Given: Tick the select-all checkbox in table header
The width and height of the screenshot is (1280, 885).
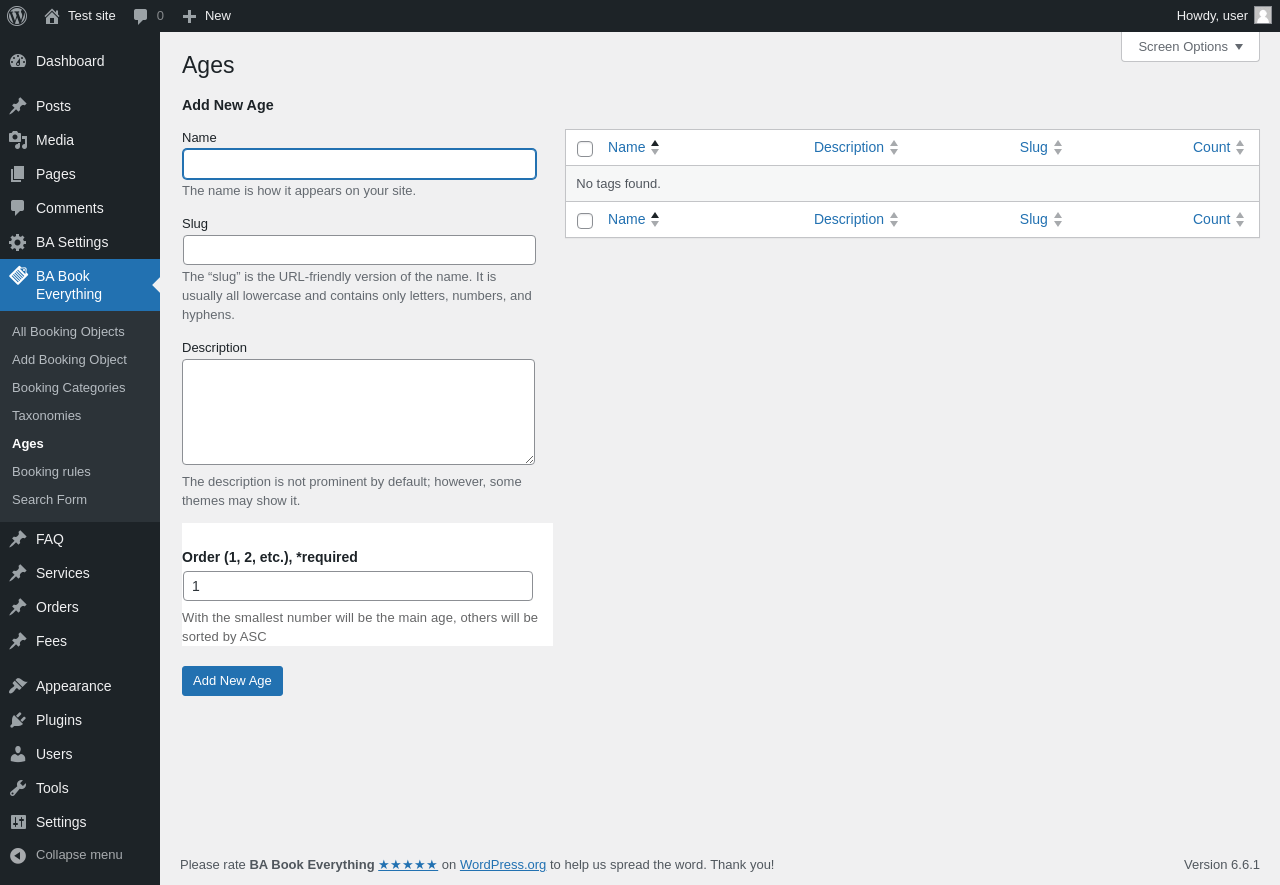Looking at the screenshot, I should [x=585, y=149].
